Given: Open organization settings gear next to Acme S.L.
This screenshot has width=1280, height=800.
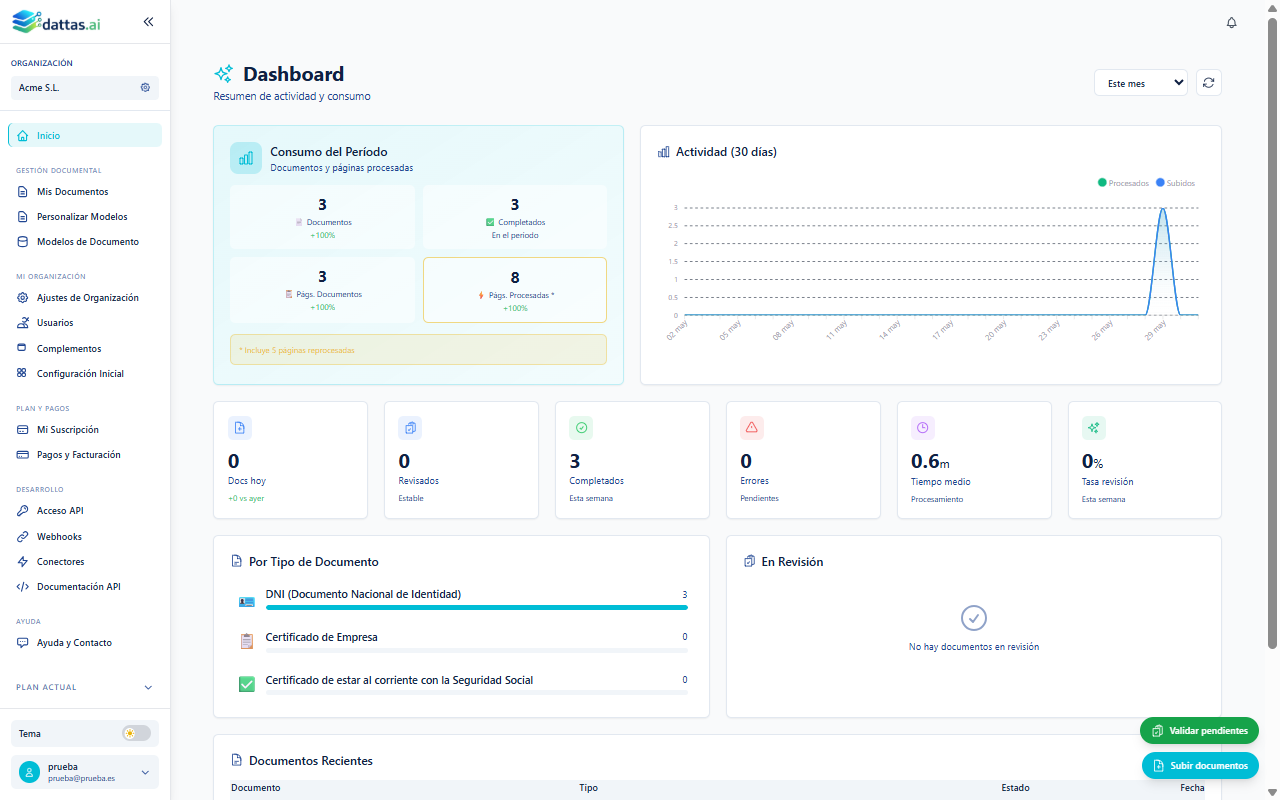Looking at the screenshot, I should point(145,88).
